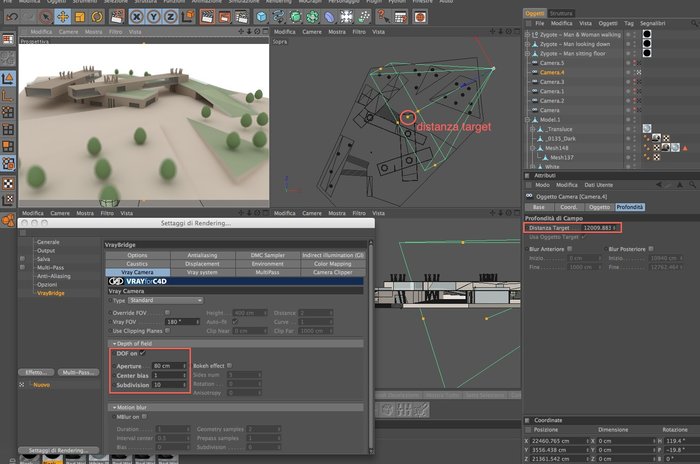Open the blue deformer objects icon
700x464 pixels.
click(329, 17)
